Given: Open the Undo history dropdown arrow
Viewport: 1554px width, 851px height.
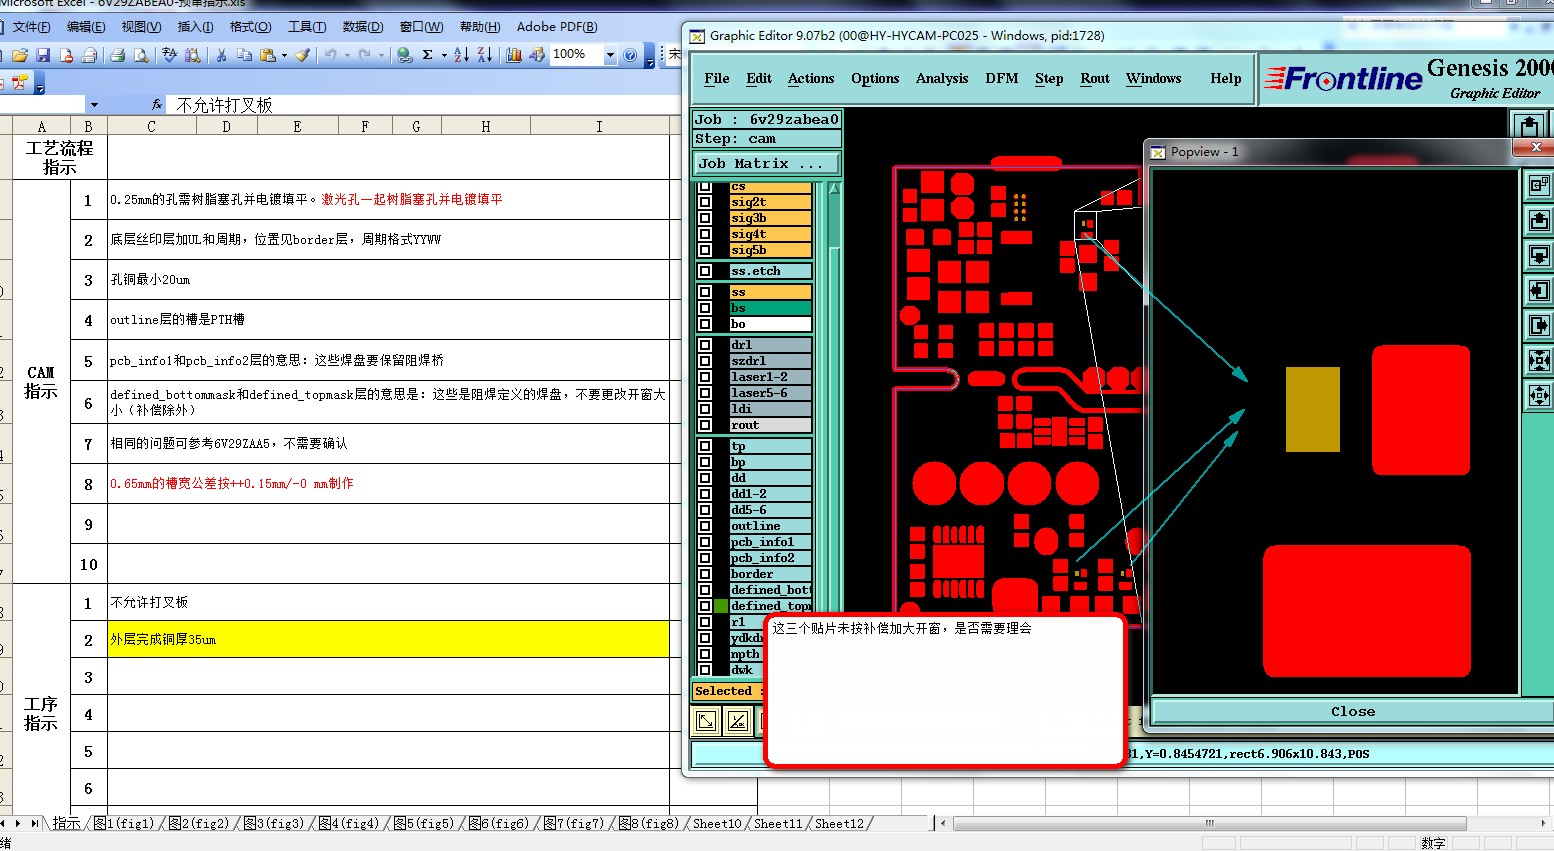Looking at the screenshot, I should pyautogui.click(x=347, y=55).
